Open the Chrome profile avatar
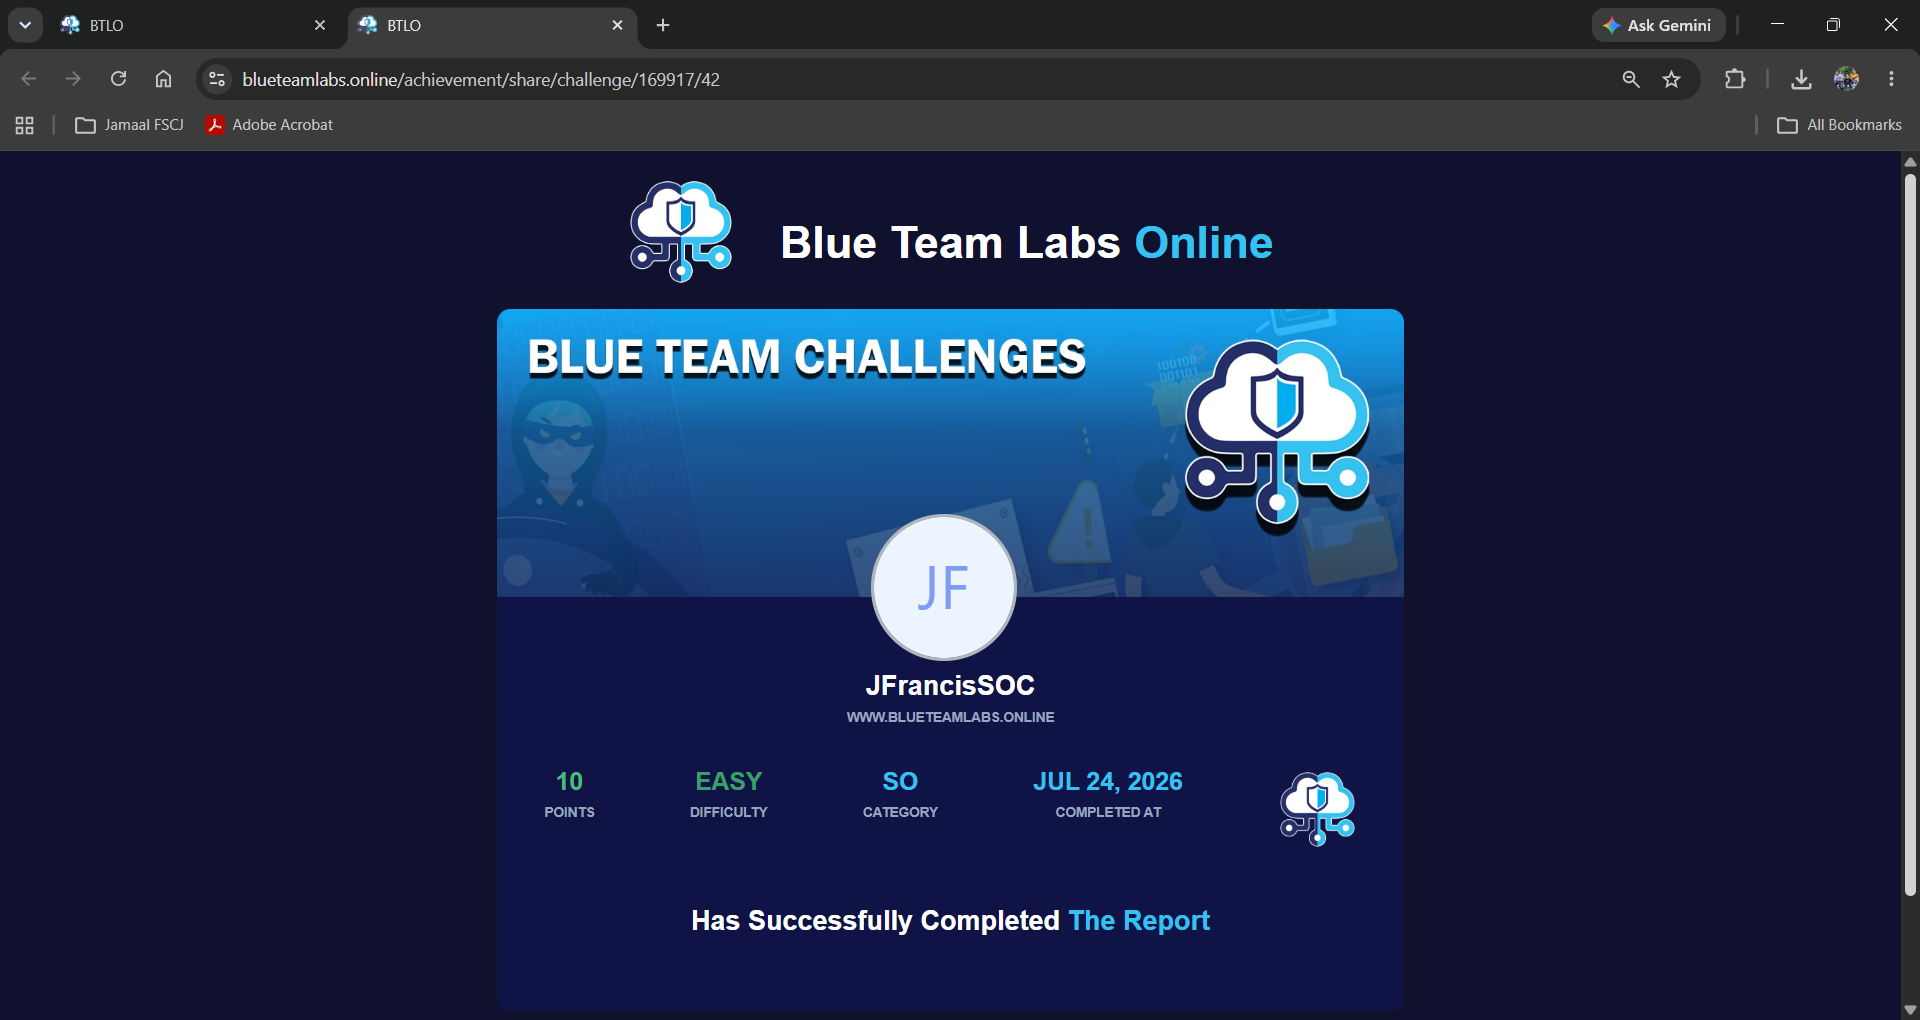 pos(1846,79)
